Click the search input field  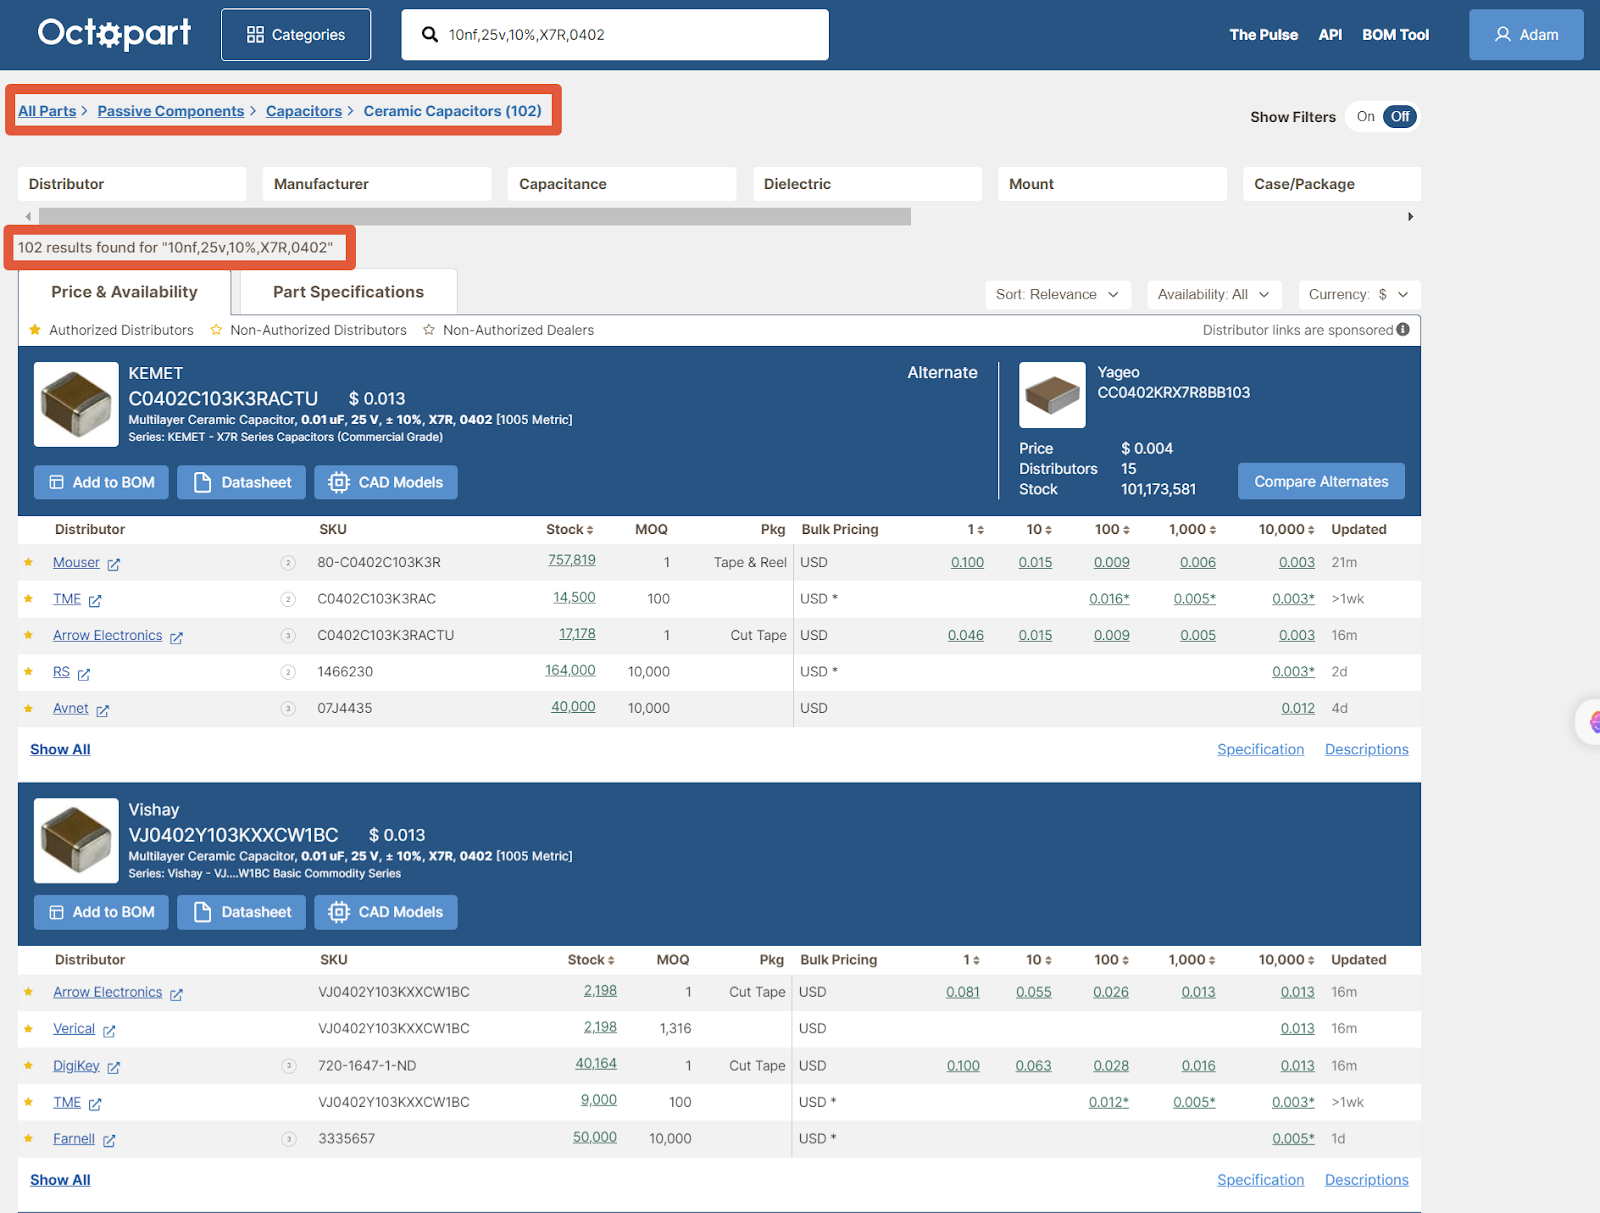615,35
